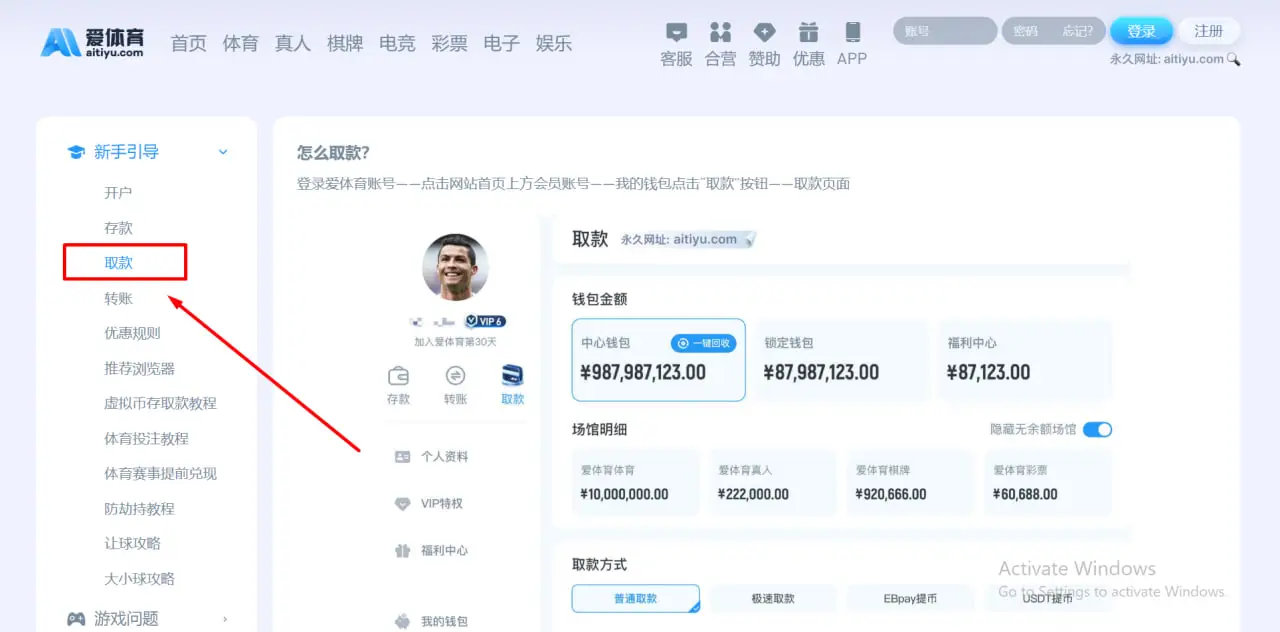Open 虚拟币存取款教程 in the sidebar

point(160,403)
